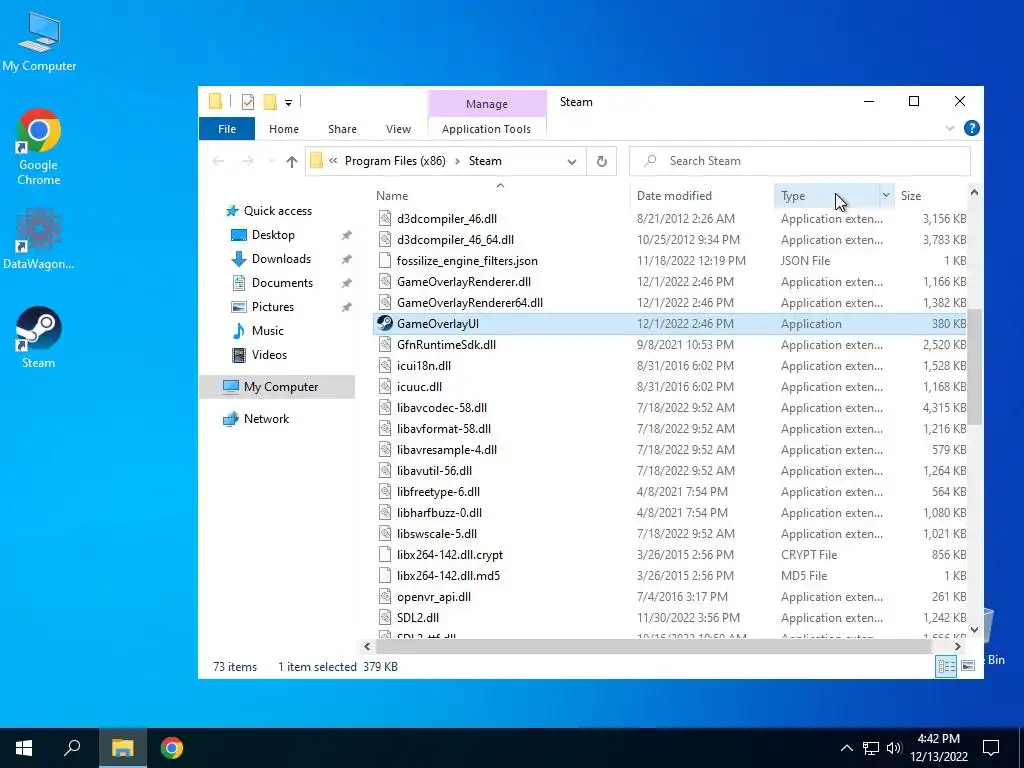This screenshot has height=768, width=1024.
Task: Click the Properties checkmark icon in title bar
Action: (248, 102)
